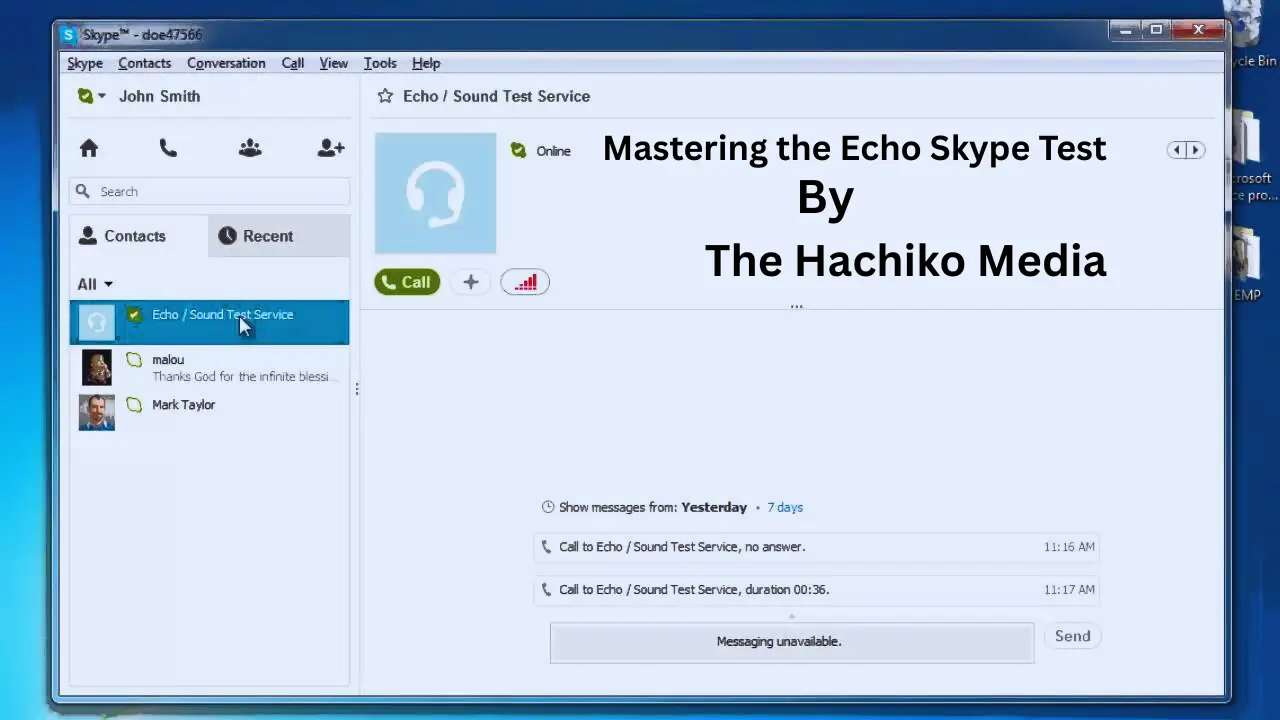Expand the All contacts filter dropdown
Viewport: 1280px width, 720px height.
(x=95, y=284)
